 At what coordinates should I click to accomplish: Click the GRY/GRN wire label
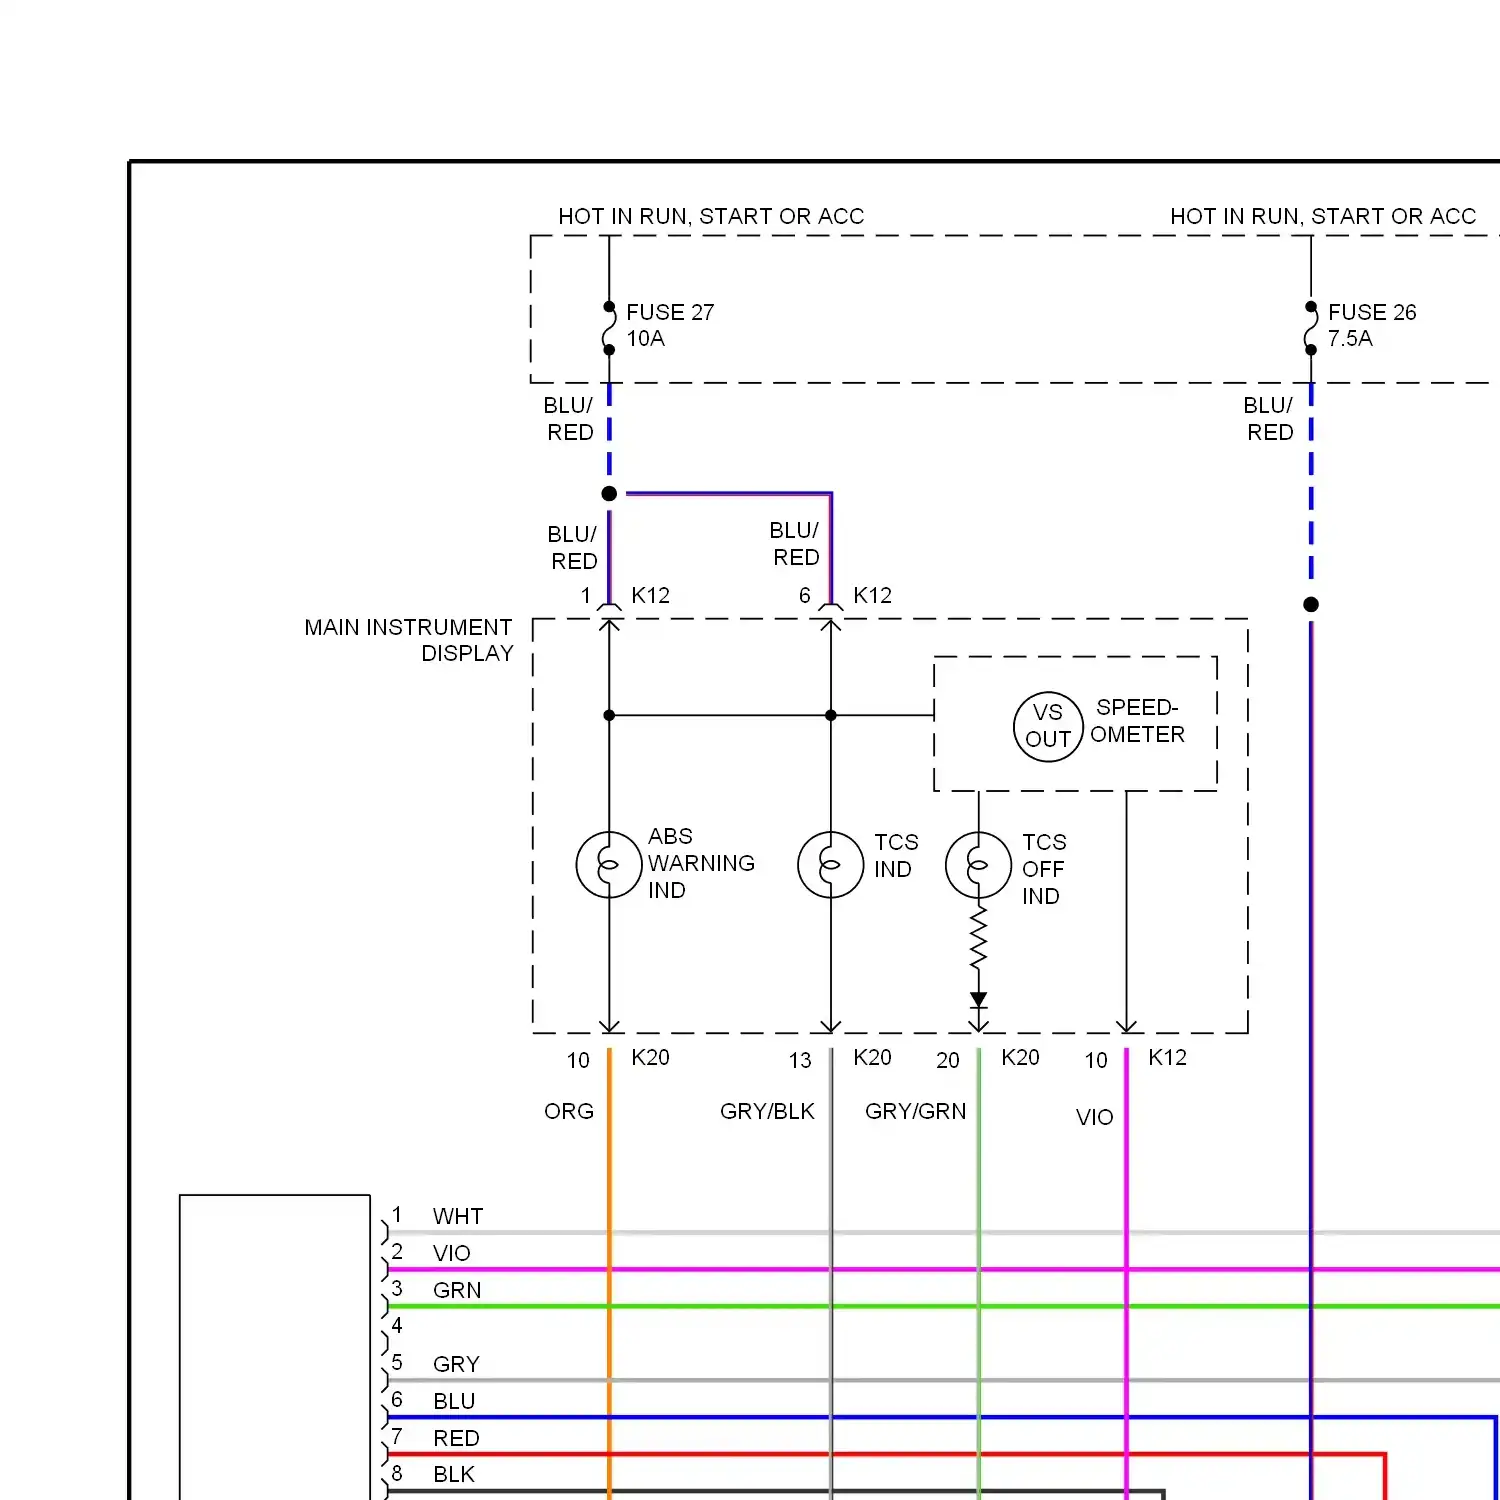916,1111
